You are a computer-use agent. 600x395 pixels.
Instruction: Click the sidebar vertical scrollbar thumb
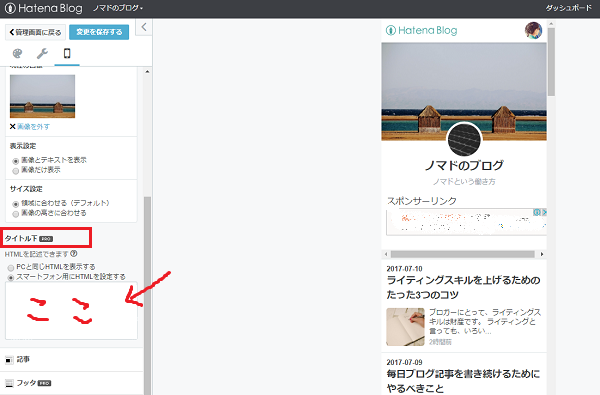147,295
